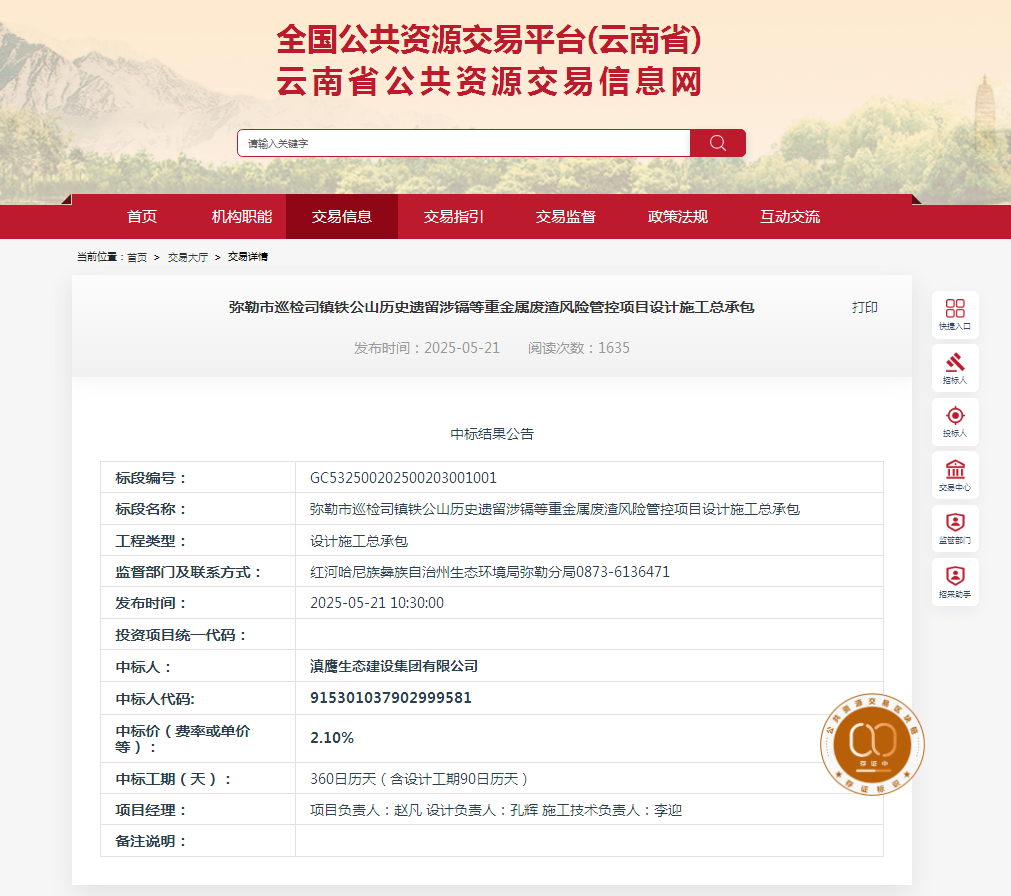Select the 招标人 (tenderer) sidebar icon
Image resolution: width=1011 pixels, height=896 pixels.
pos(955,368)
